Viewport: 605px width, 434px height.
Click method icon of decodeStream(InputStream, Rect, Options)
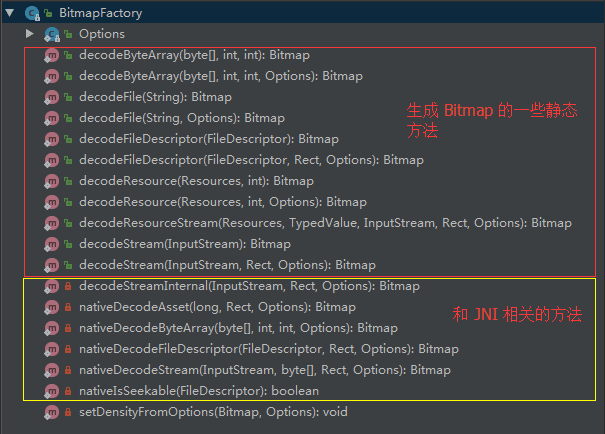tap(51, 265)
